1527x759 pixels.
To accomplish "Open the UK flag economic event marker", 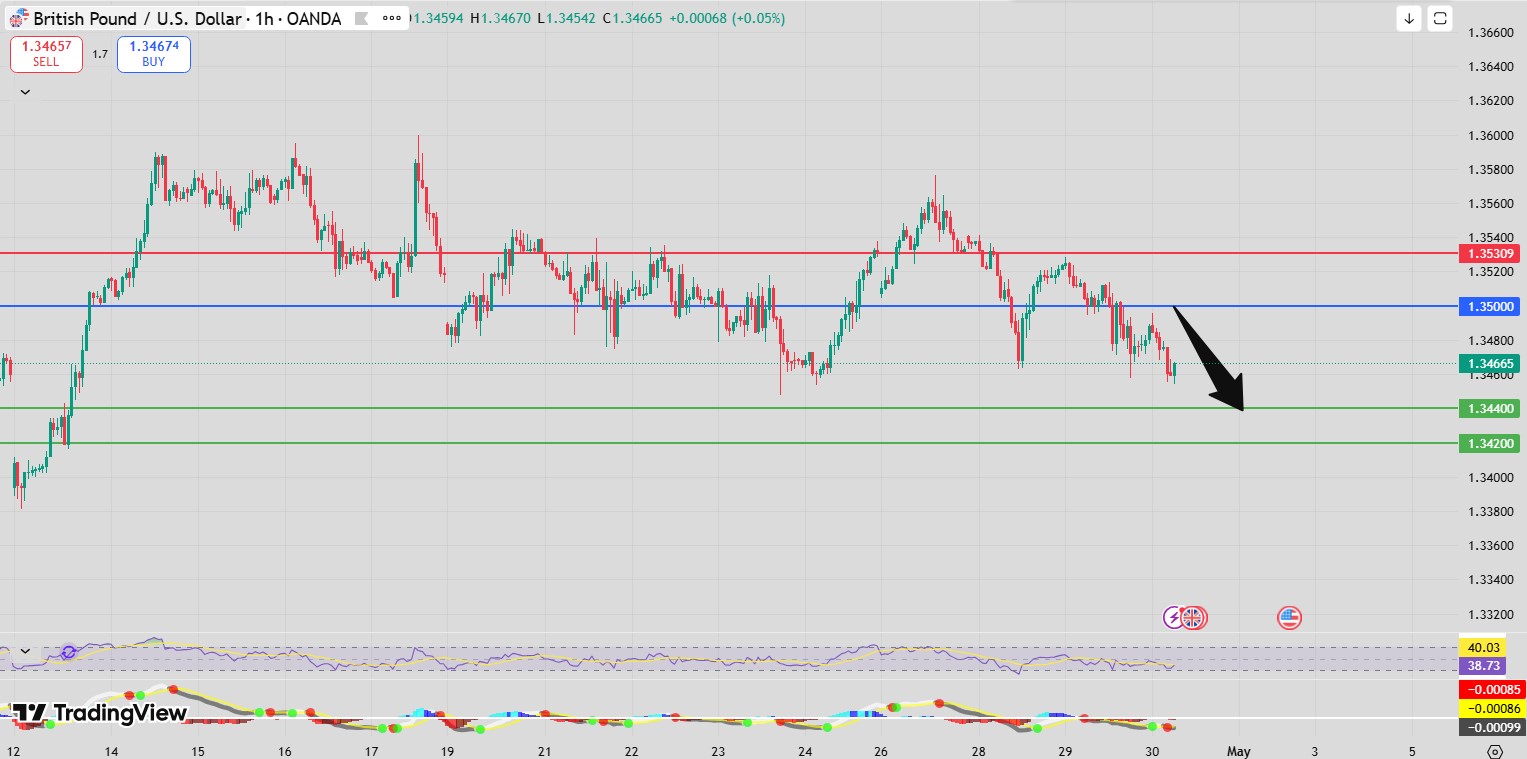I will pyautogui.click(x=1194, y=618).
